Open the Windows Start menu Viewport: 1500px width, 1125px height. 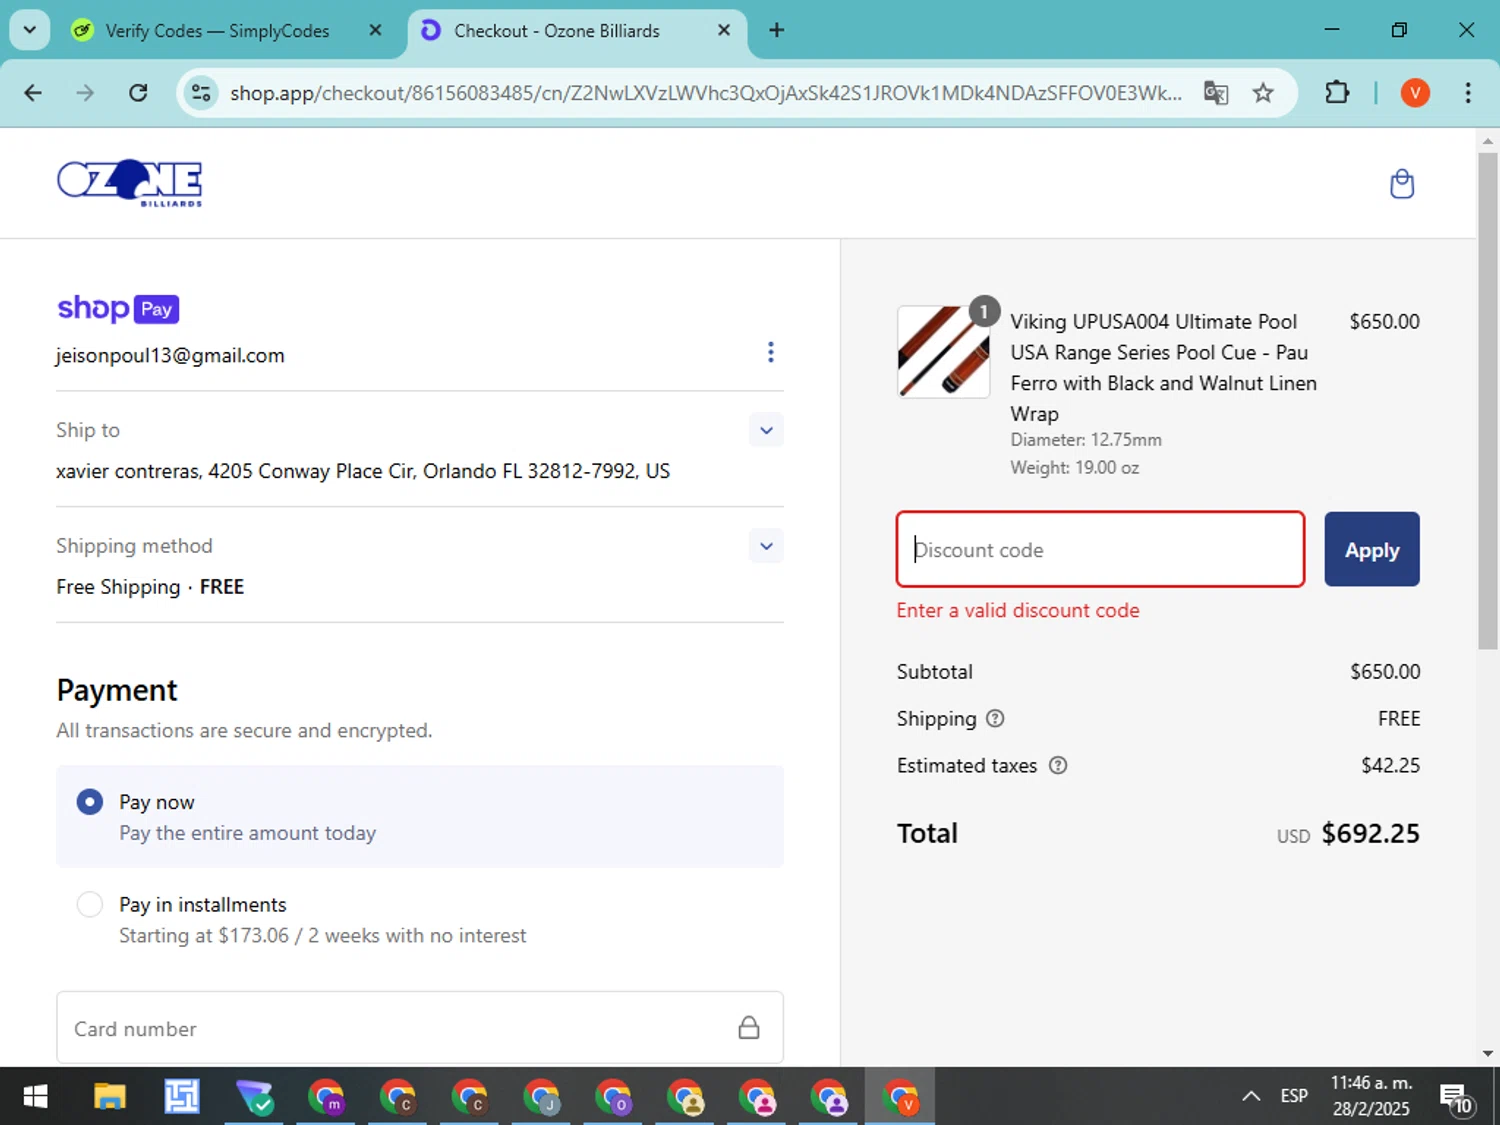click(35, 1097)
